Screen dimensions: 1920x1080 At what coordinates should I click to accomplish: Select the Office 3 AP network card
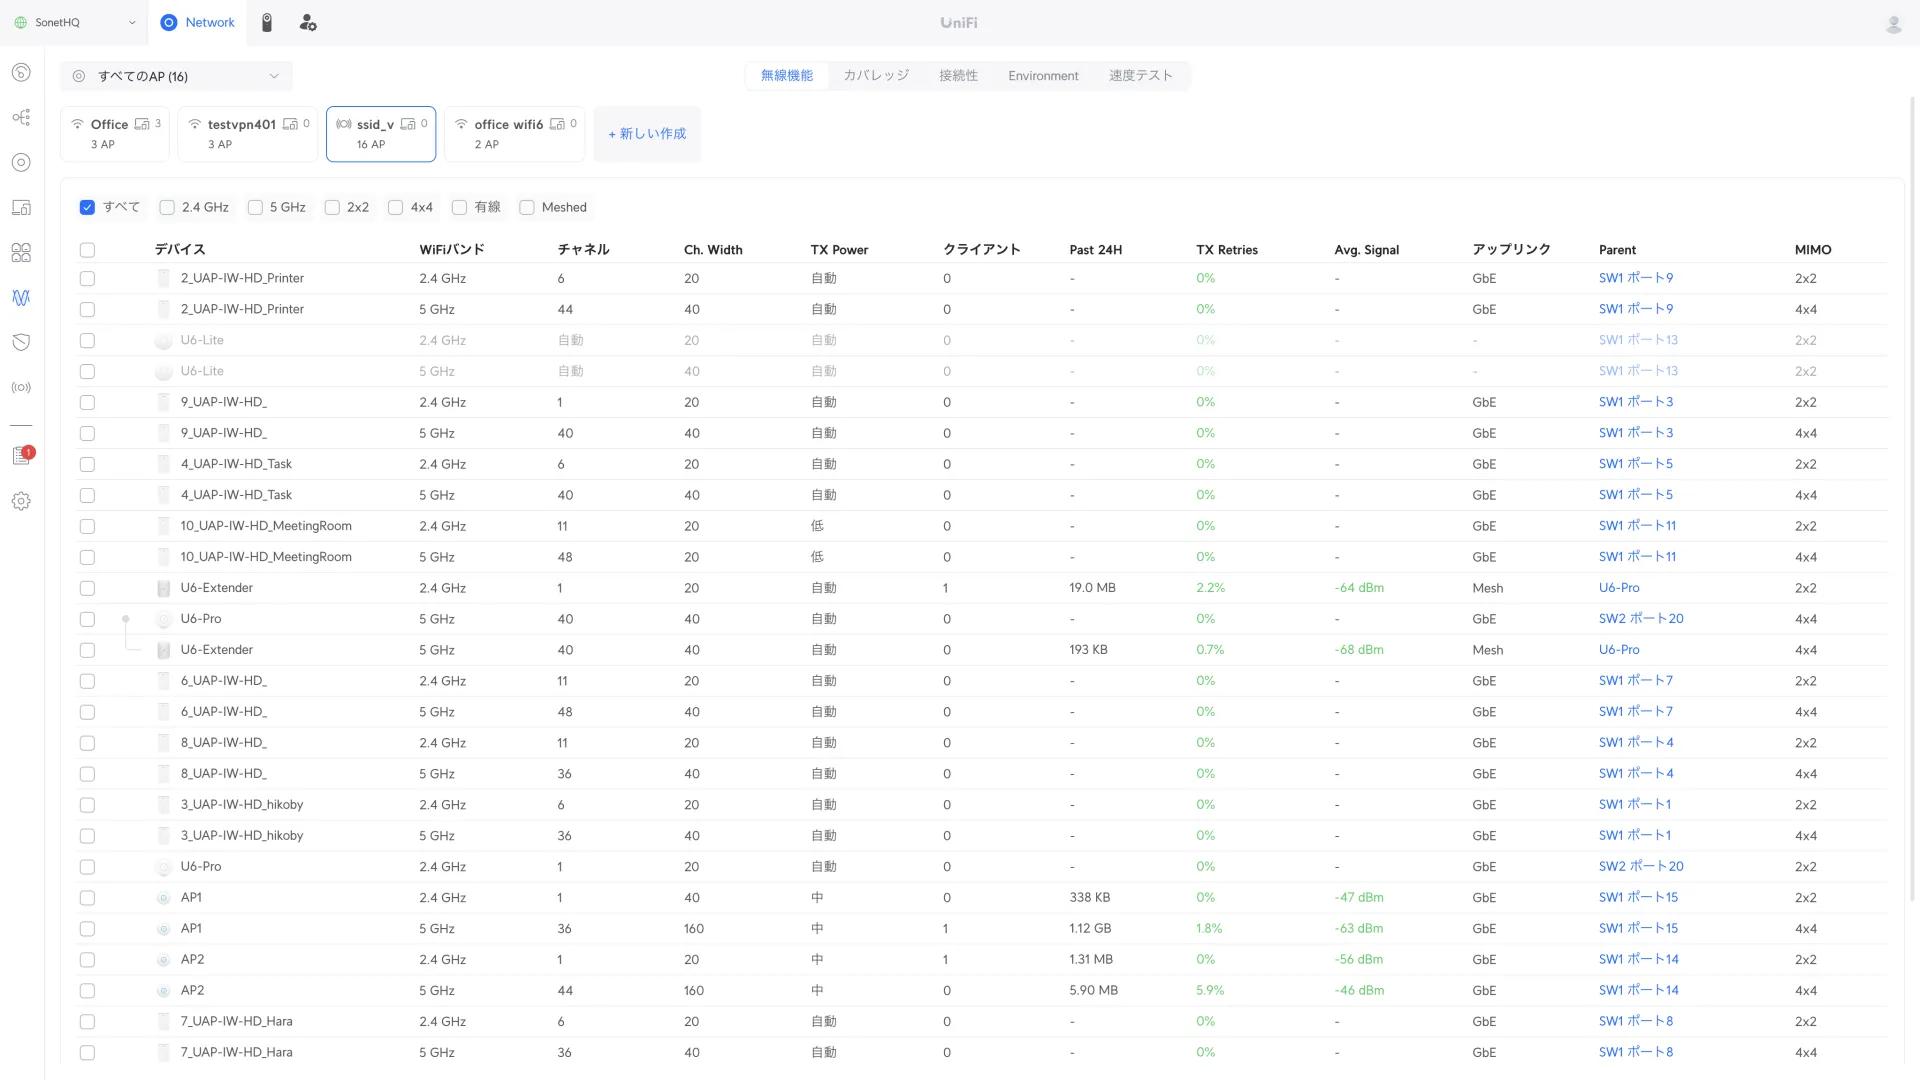coord(115,134)
